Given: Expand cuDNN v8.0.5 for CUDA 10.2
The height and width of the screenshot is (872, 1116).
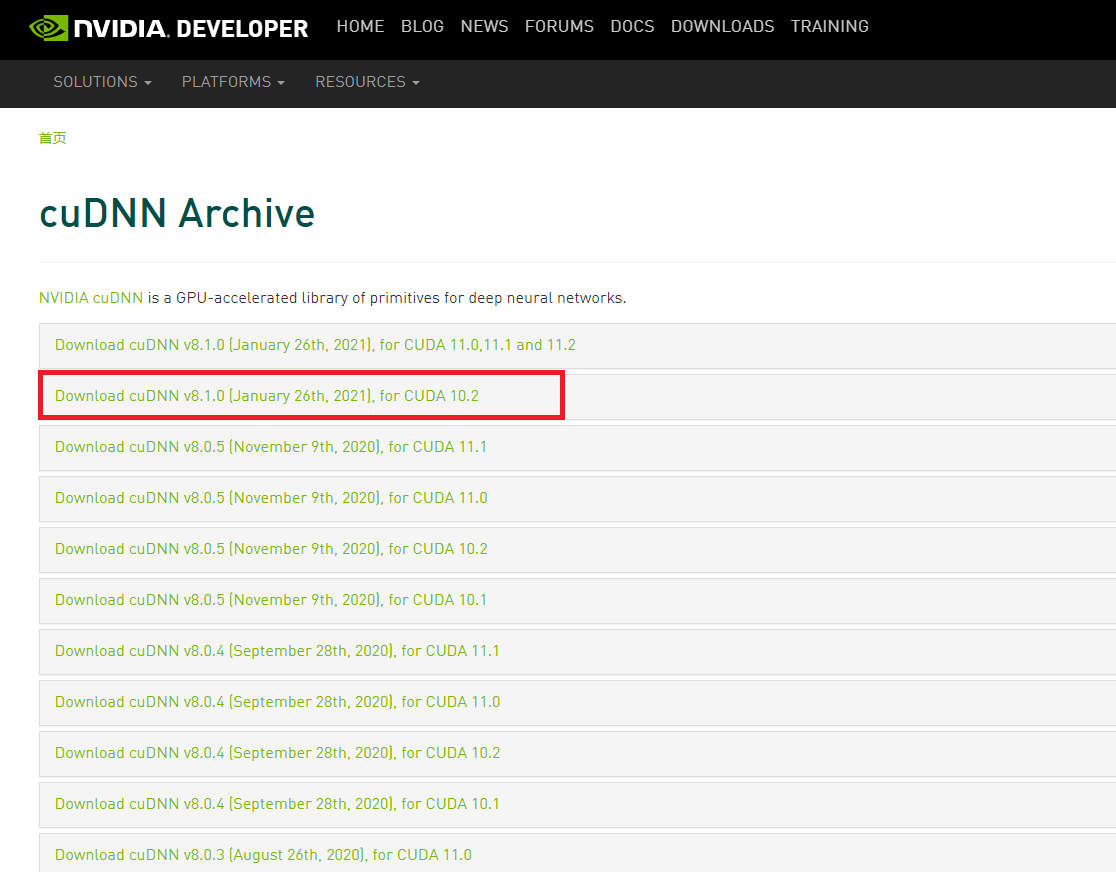Looking at the screenshot, I should coord(271,549).
